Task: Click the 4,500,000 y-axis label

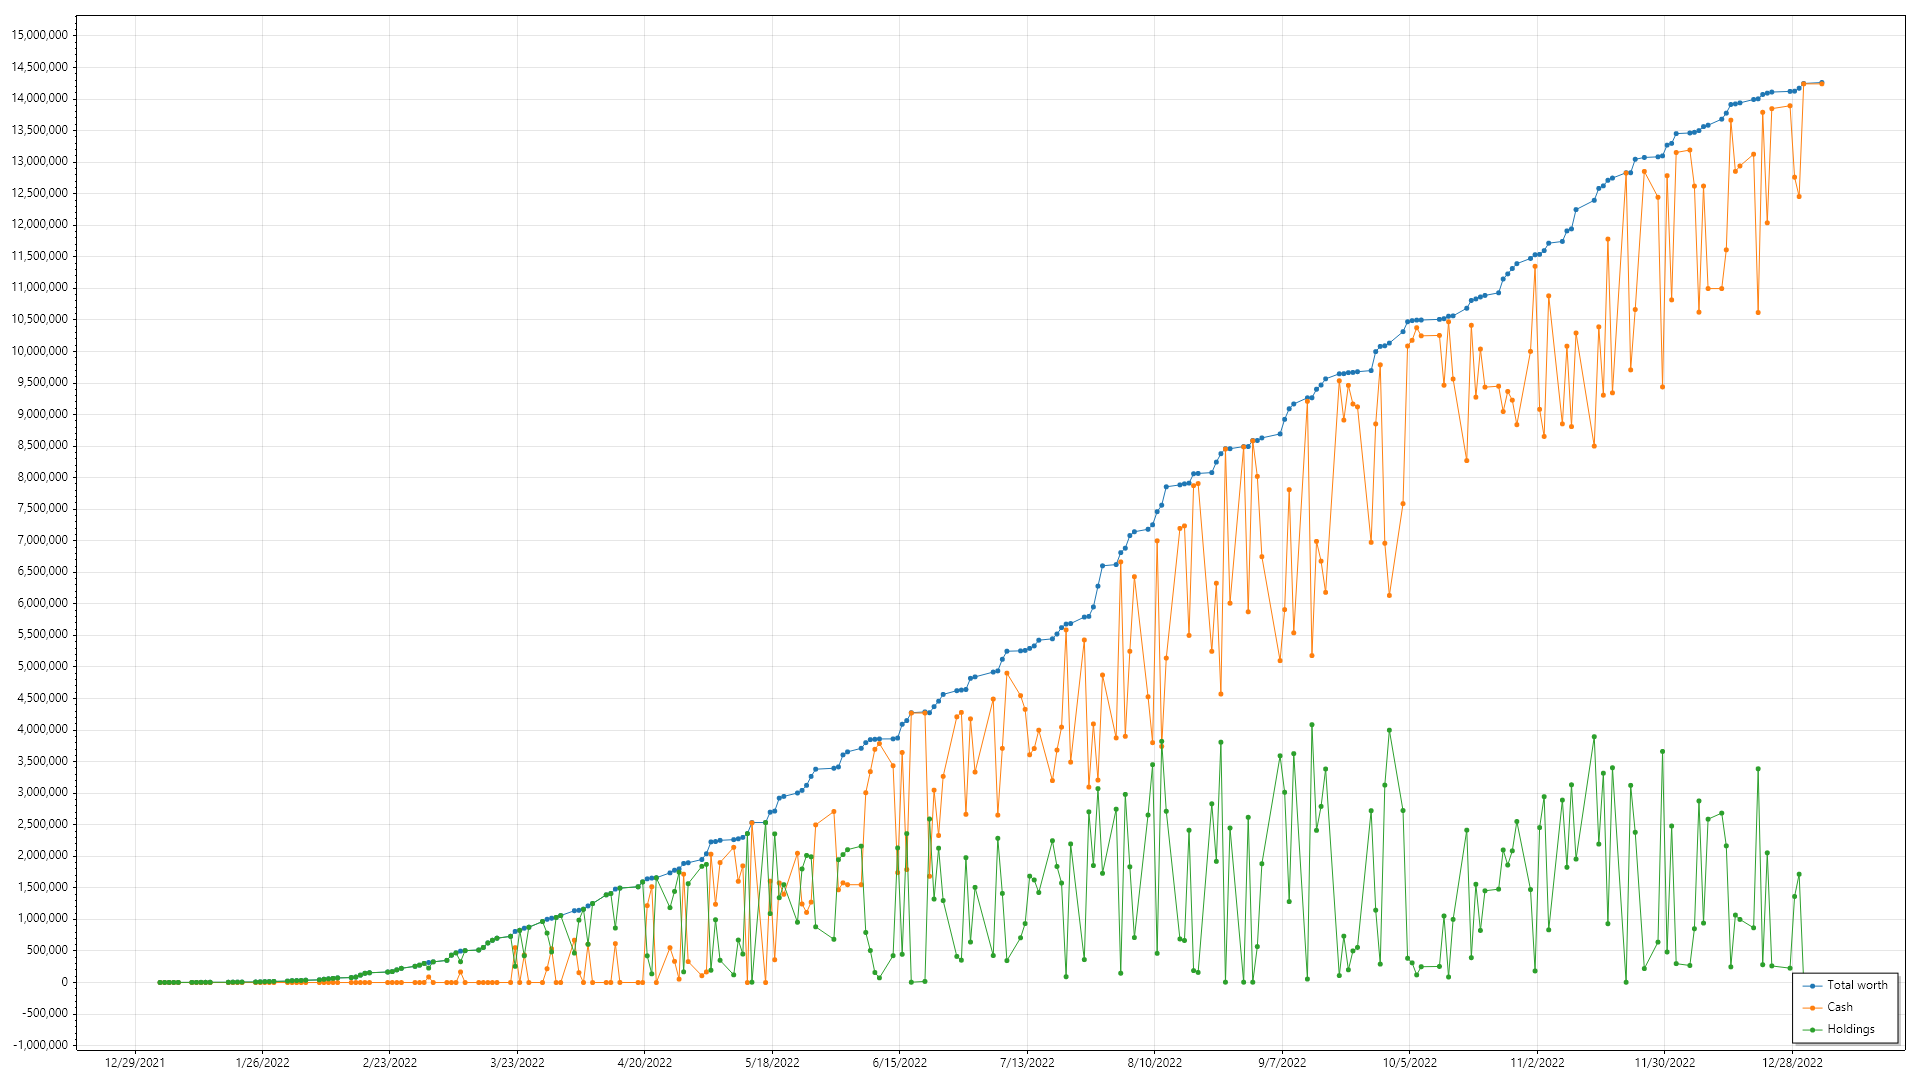Action: pos(43,698)
